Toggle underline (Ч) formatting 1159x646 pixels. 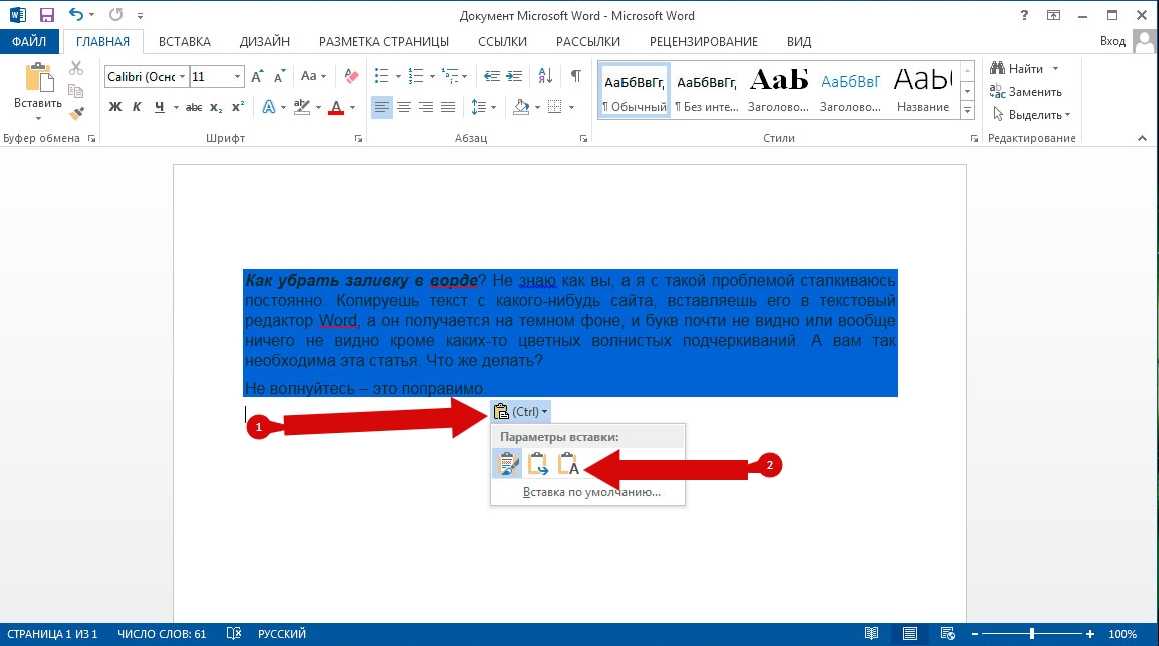tap(160, 107)
